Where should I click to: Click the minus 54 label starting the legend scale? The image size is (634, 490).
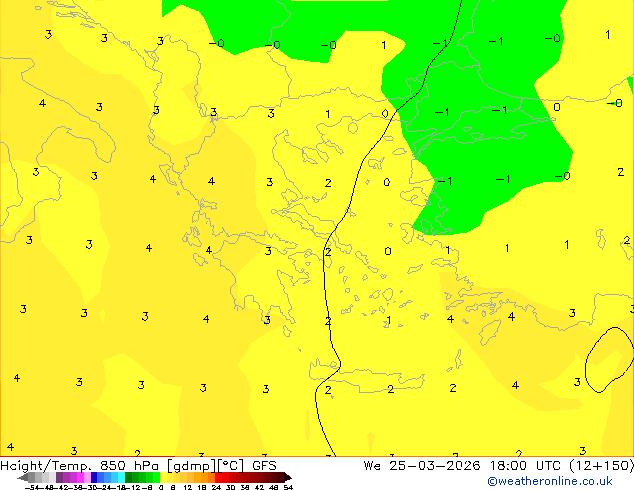32,488
